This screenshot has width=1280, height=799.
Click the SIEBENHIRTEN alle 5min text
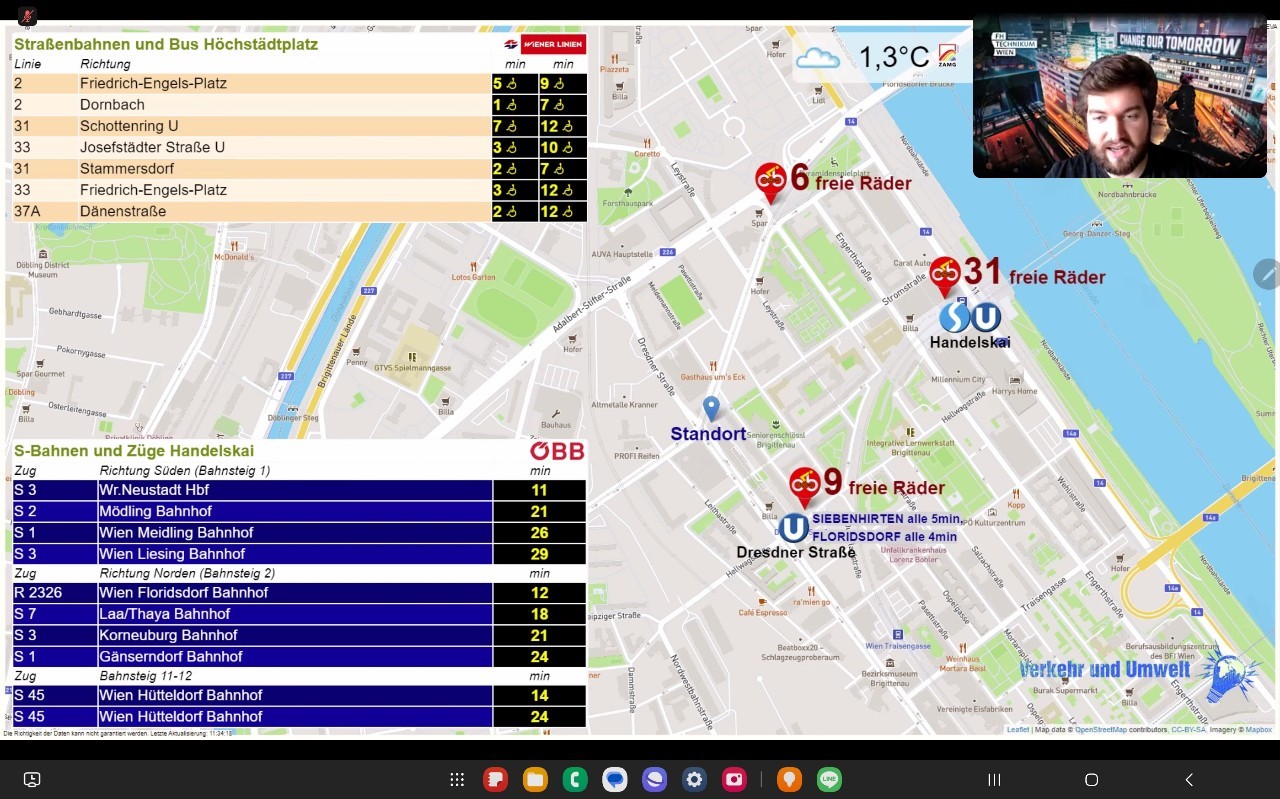[x=887, y=519]
